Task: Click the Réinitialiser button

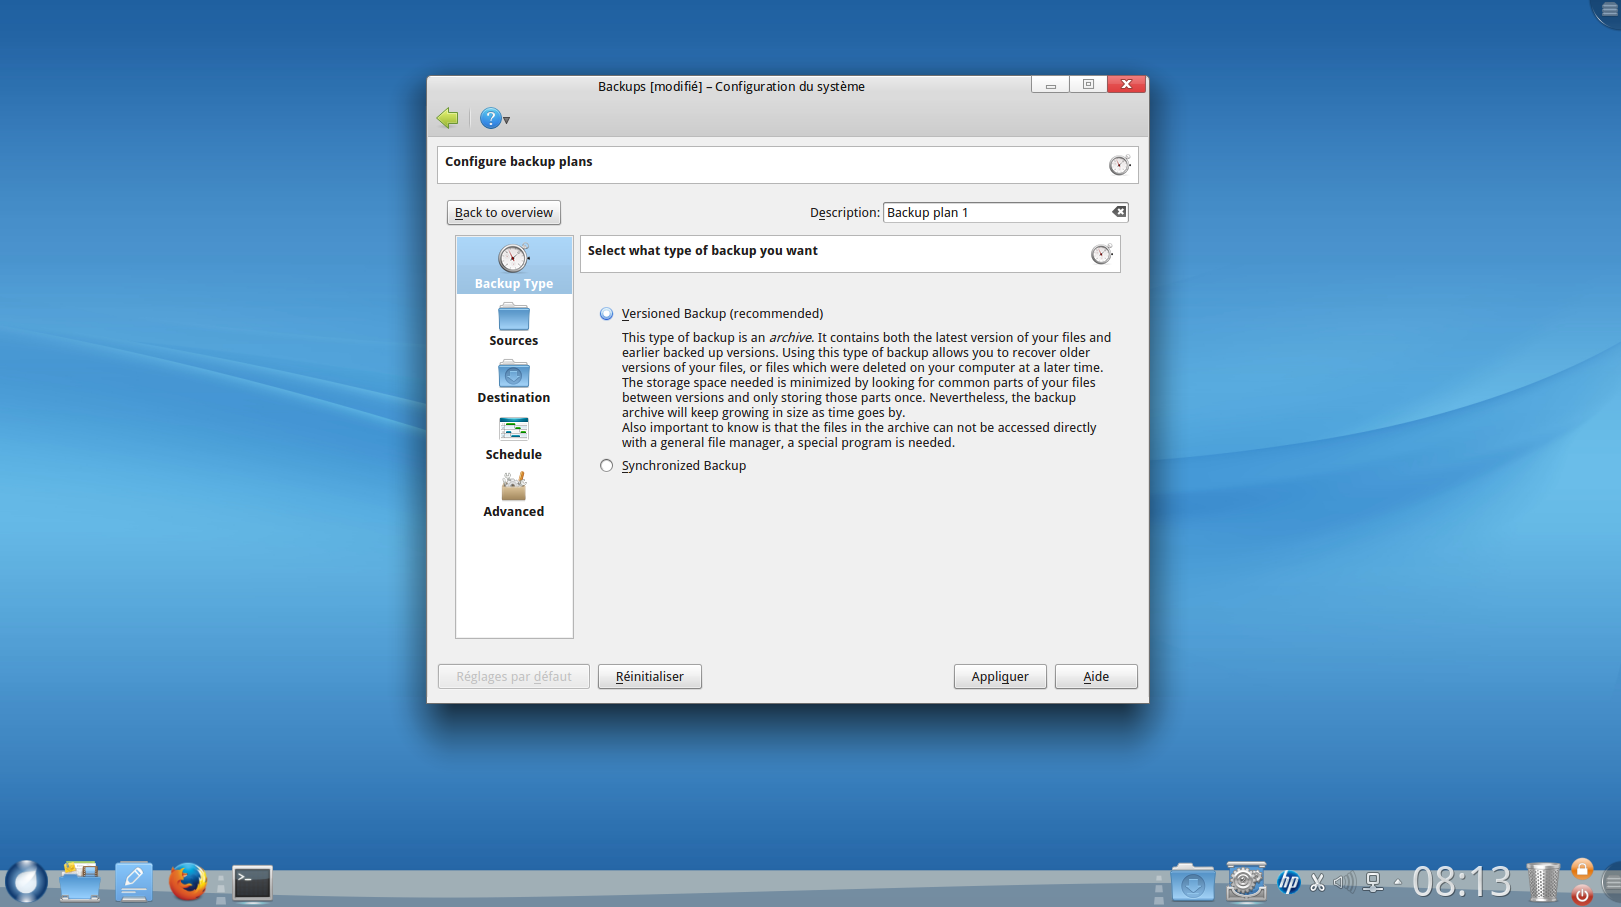Action: [x=649, y=677]
